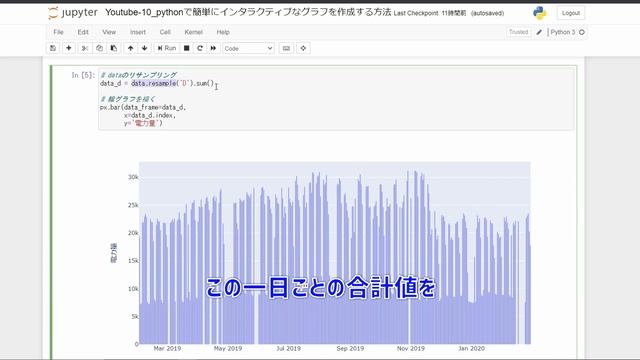Image resolution: width=640 pixels, height=360 pixels.
Task: Open the Insert menu
Action: pos(138,32)
